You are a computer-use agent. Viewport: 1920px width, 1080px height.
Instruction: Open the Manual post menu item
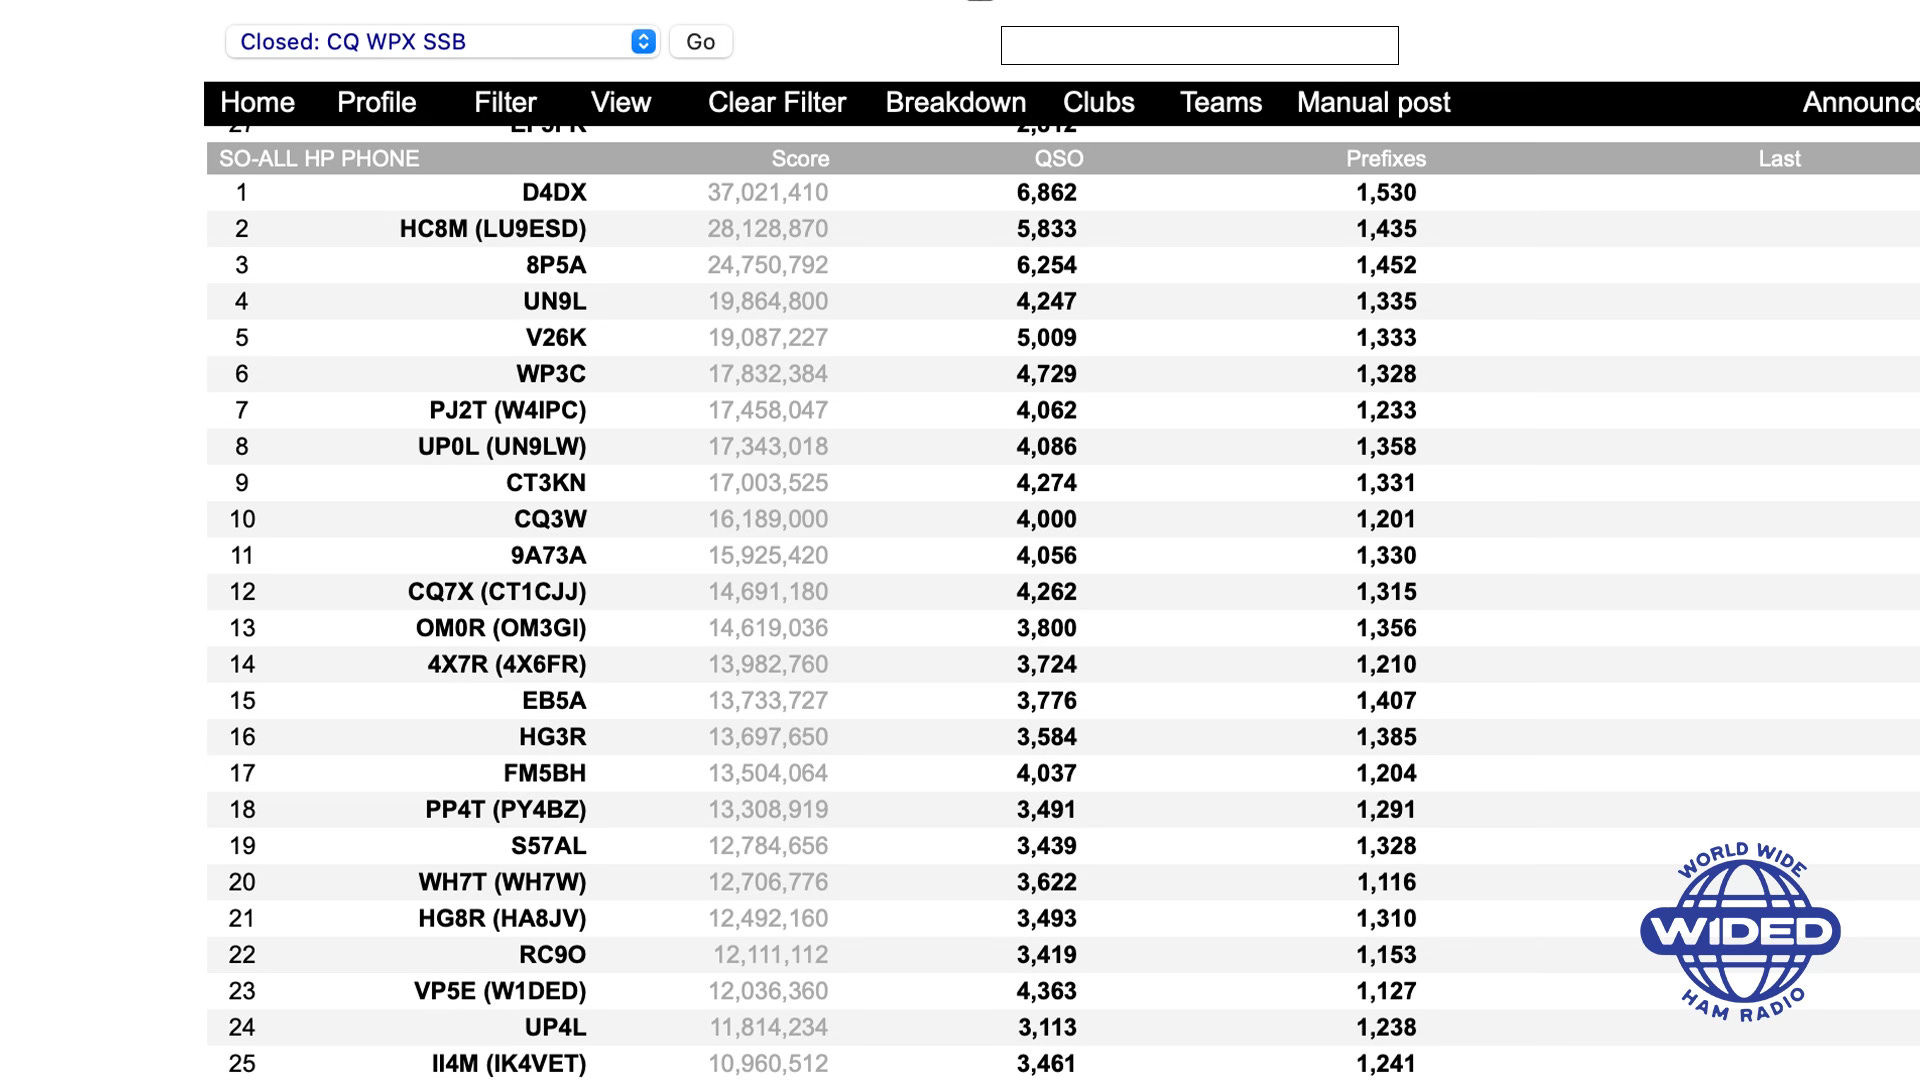pos(1374,102)
